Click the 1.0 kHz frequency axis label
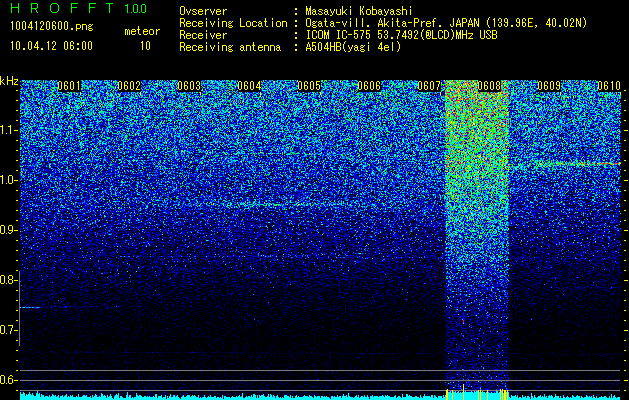 tap(9, 180)
